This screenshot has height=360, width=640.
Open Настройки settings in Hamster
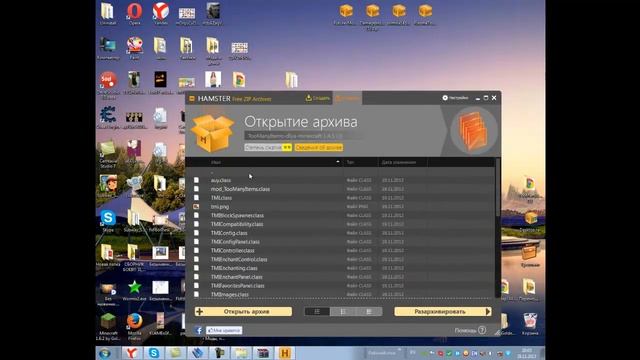click(x=456, y=98)
